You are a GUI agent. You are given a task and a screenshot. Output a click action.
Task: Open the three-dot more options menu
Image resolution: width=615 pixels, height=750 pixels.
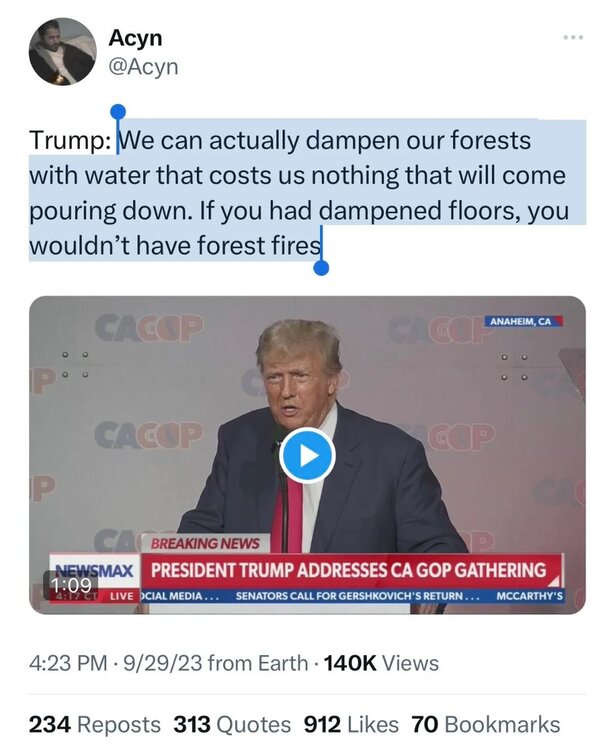[573, 38]
